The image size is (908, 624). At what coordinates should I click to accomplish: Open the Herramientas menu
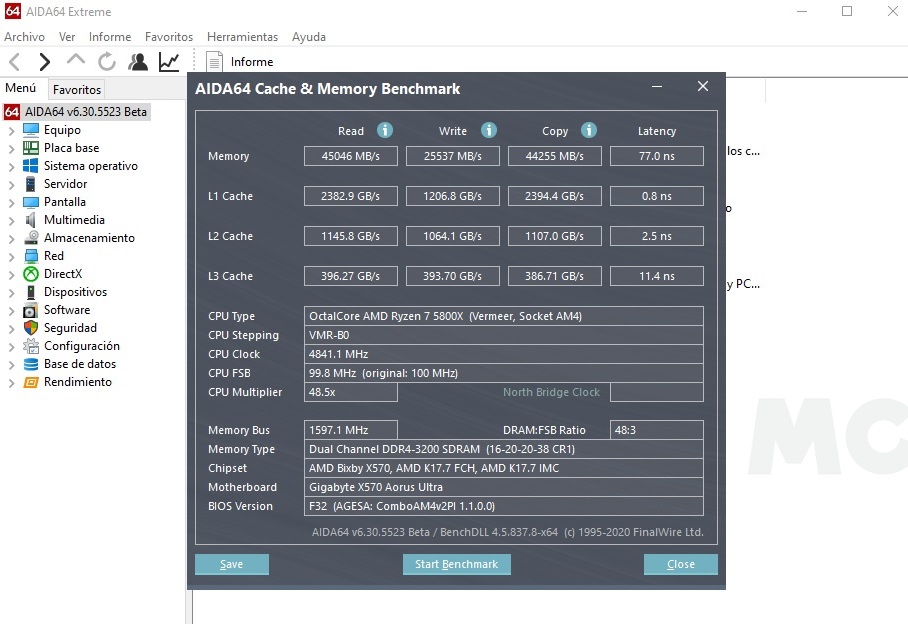coord(242,37)
